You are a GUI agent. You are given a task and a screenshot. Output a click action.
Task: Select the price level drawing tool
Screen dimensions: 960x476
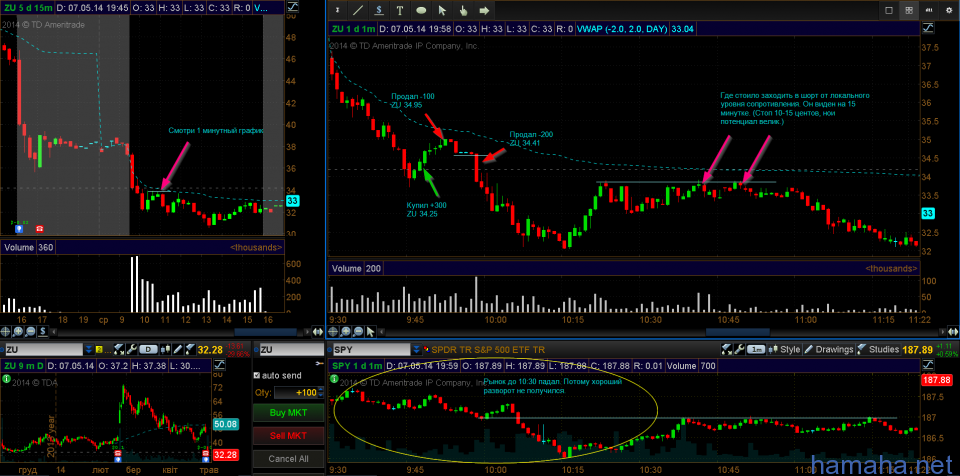pos(380,10)
